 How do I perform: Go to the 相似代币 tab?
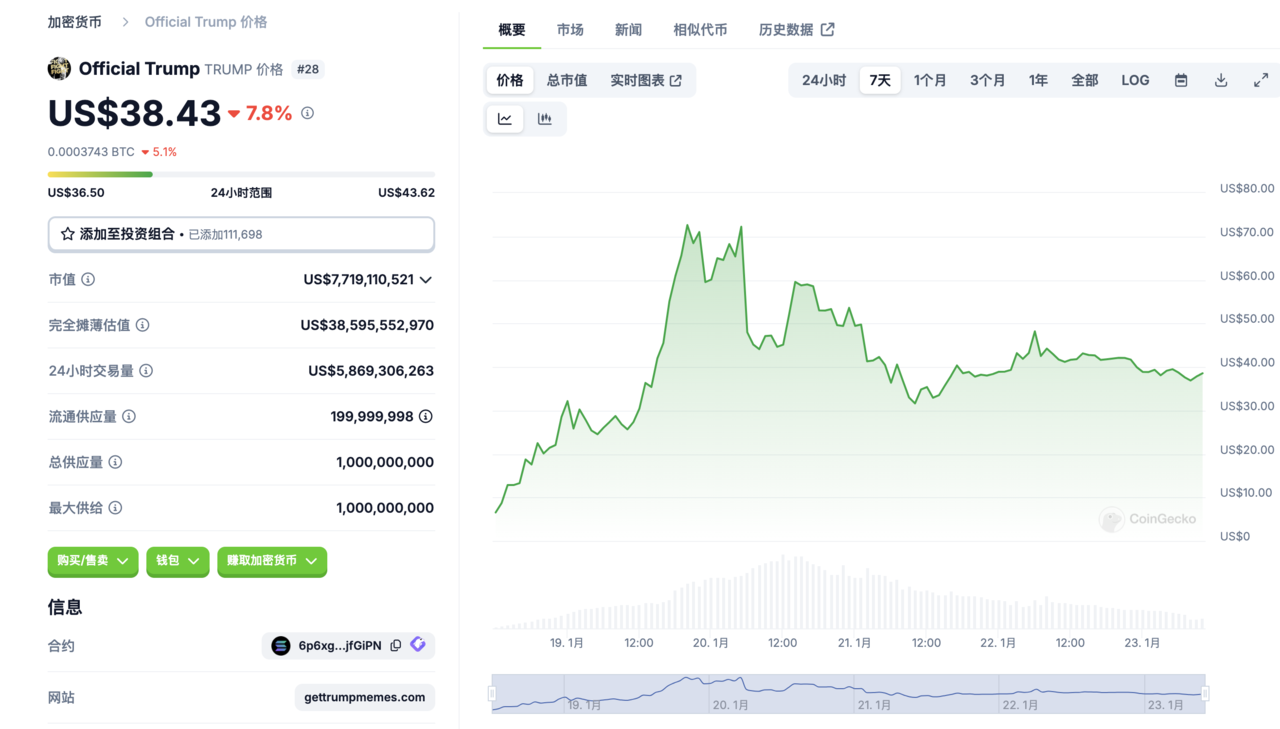[x=700, y=30]
